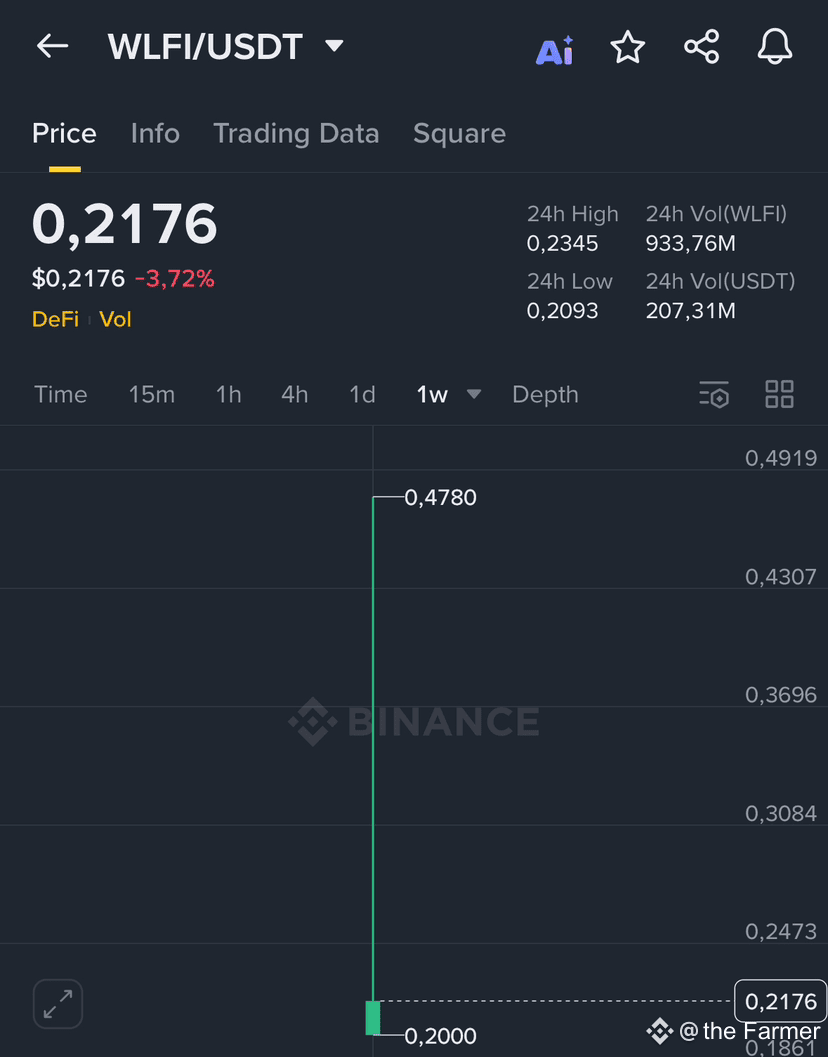Select the 4h chart interval
Image resolution: width=828 pixels, height=1057 pixels.
click(x=295, y=394)
